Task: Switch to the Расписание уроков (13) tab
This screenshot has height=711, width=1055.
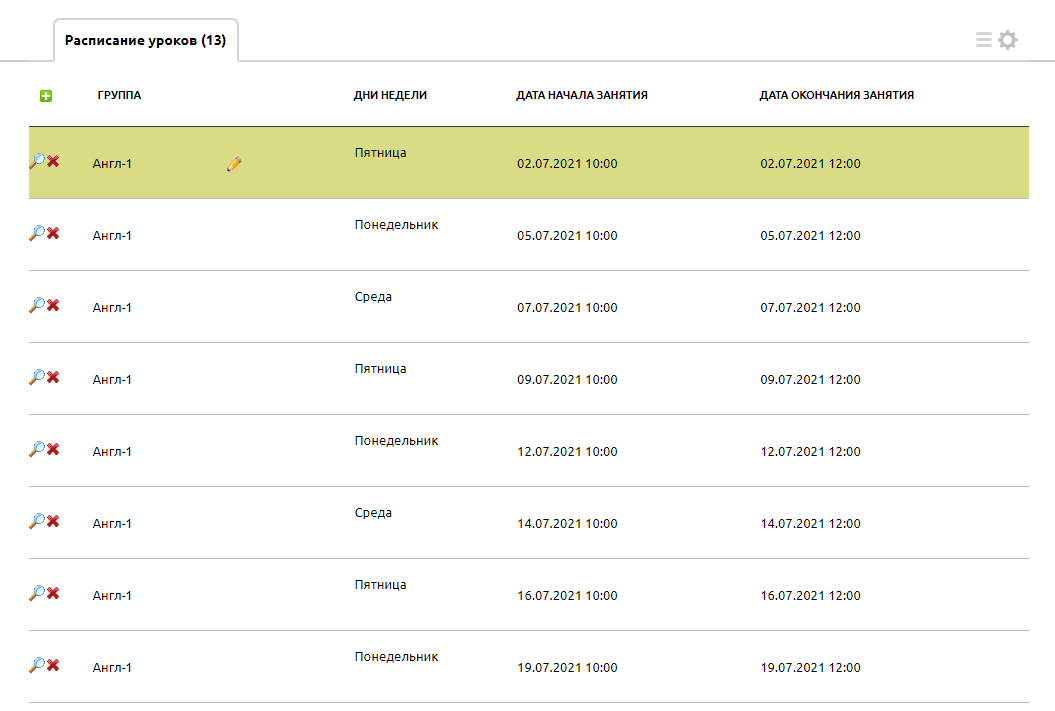Action: click(x=145, y=41)
